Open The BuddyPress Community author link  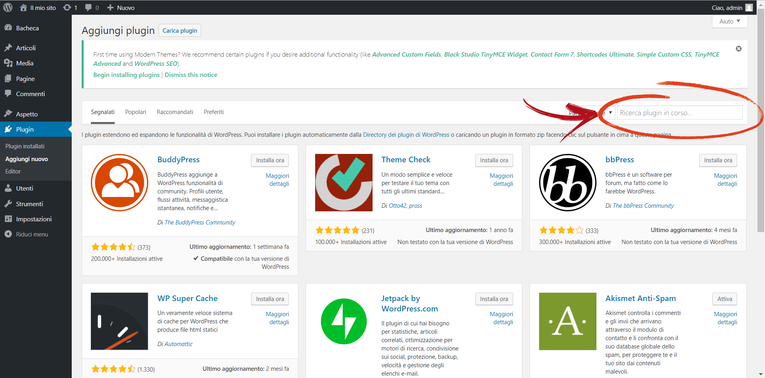coord(200,222)
